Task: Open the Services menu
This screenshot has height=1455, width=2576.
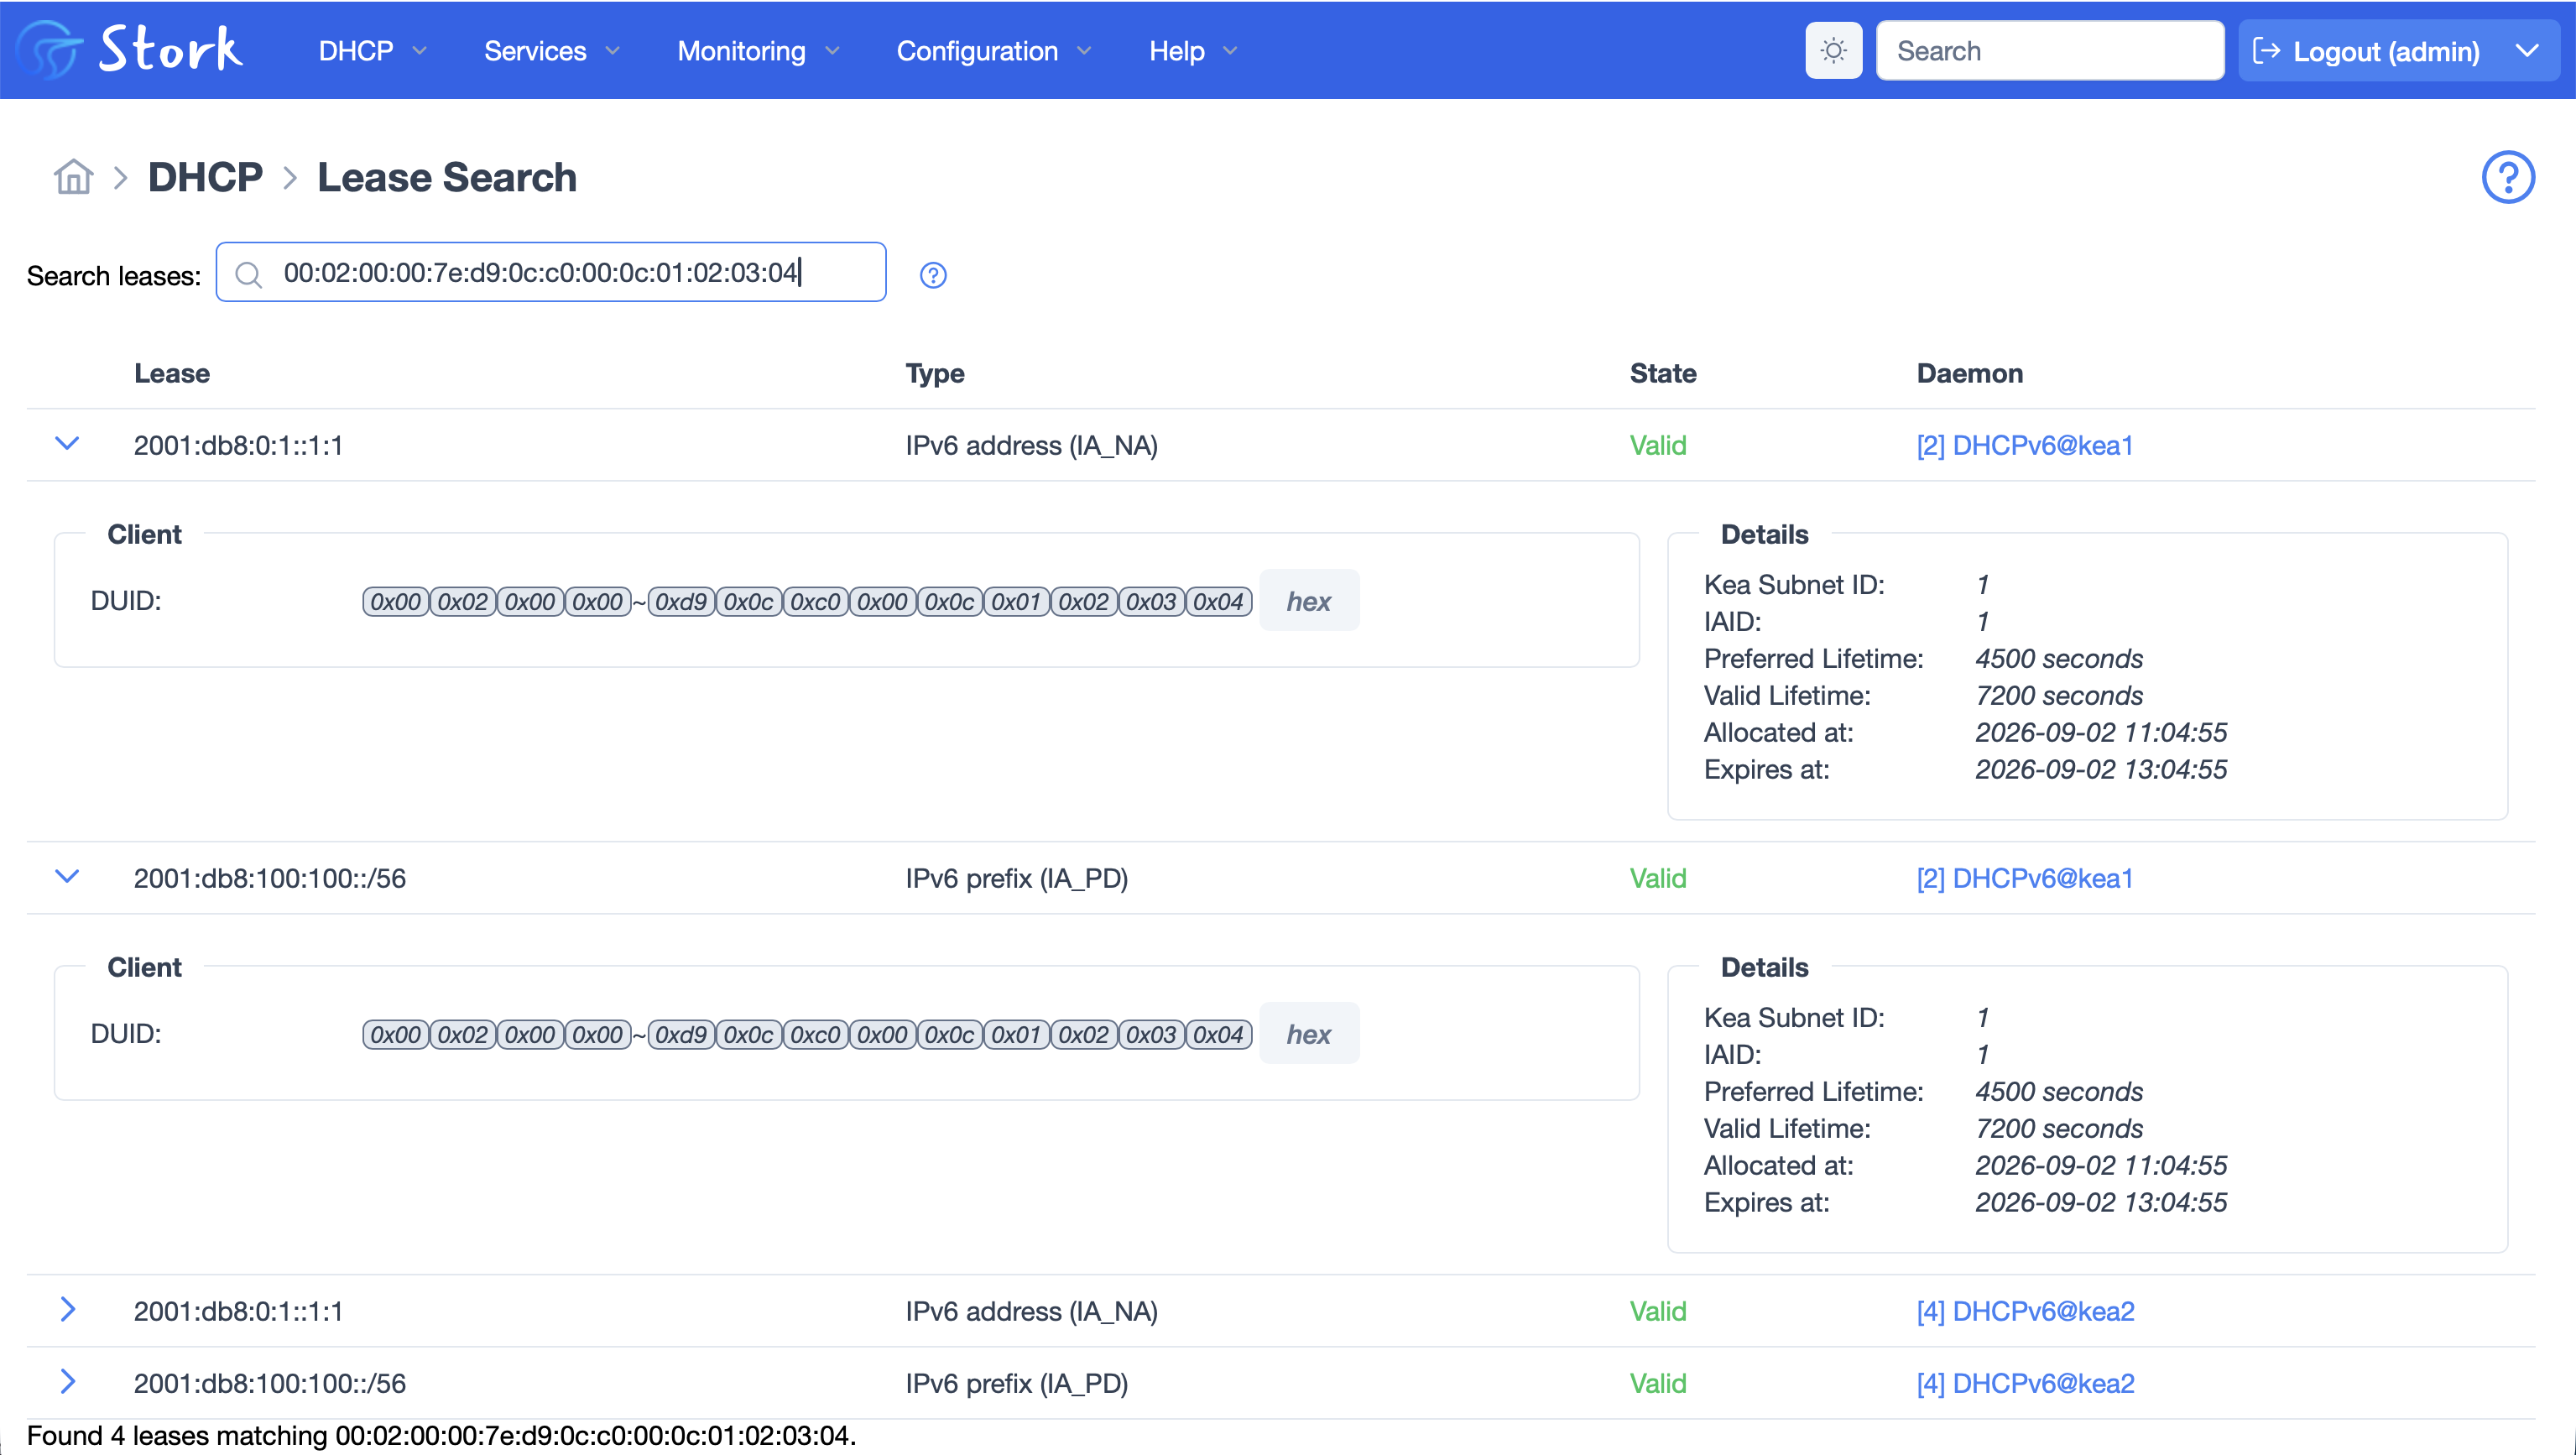Action: pyautogui.click(x=551, y=51)
